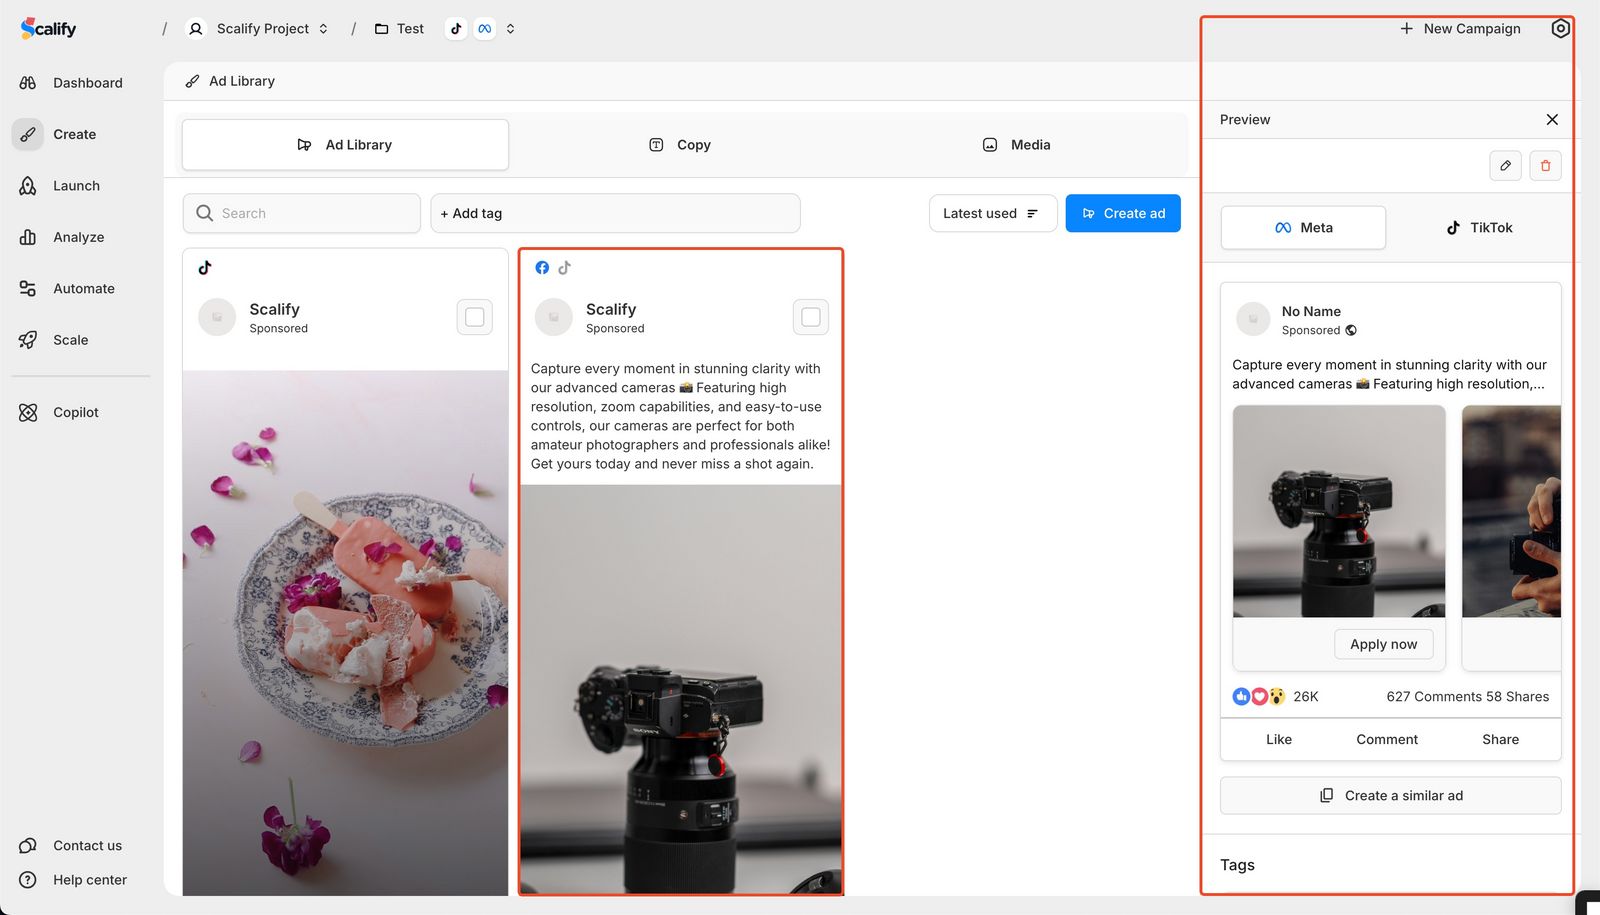Click the Add tag field

pos(615,214)
